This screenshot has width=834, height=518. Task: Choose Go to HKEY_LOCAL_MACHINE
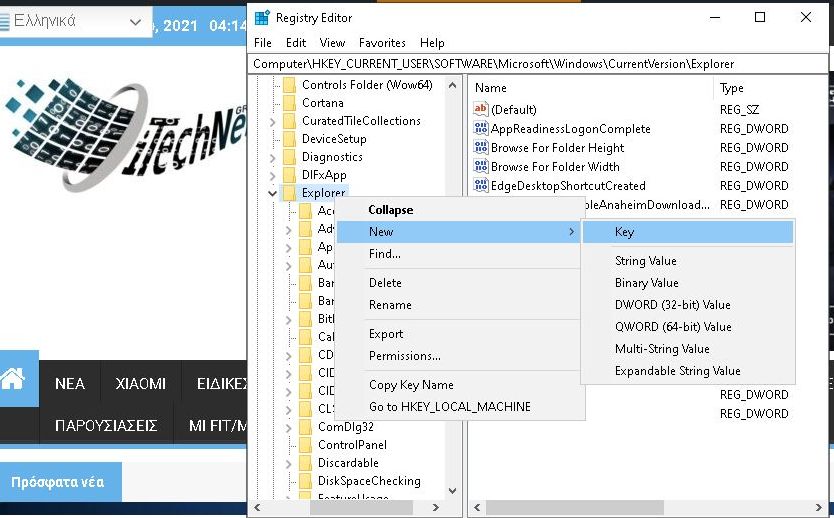coord(458,406)
